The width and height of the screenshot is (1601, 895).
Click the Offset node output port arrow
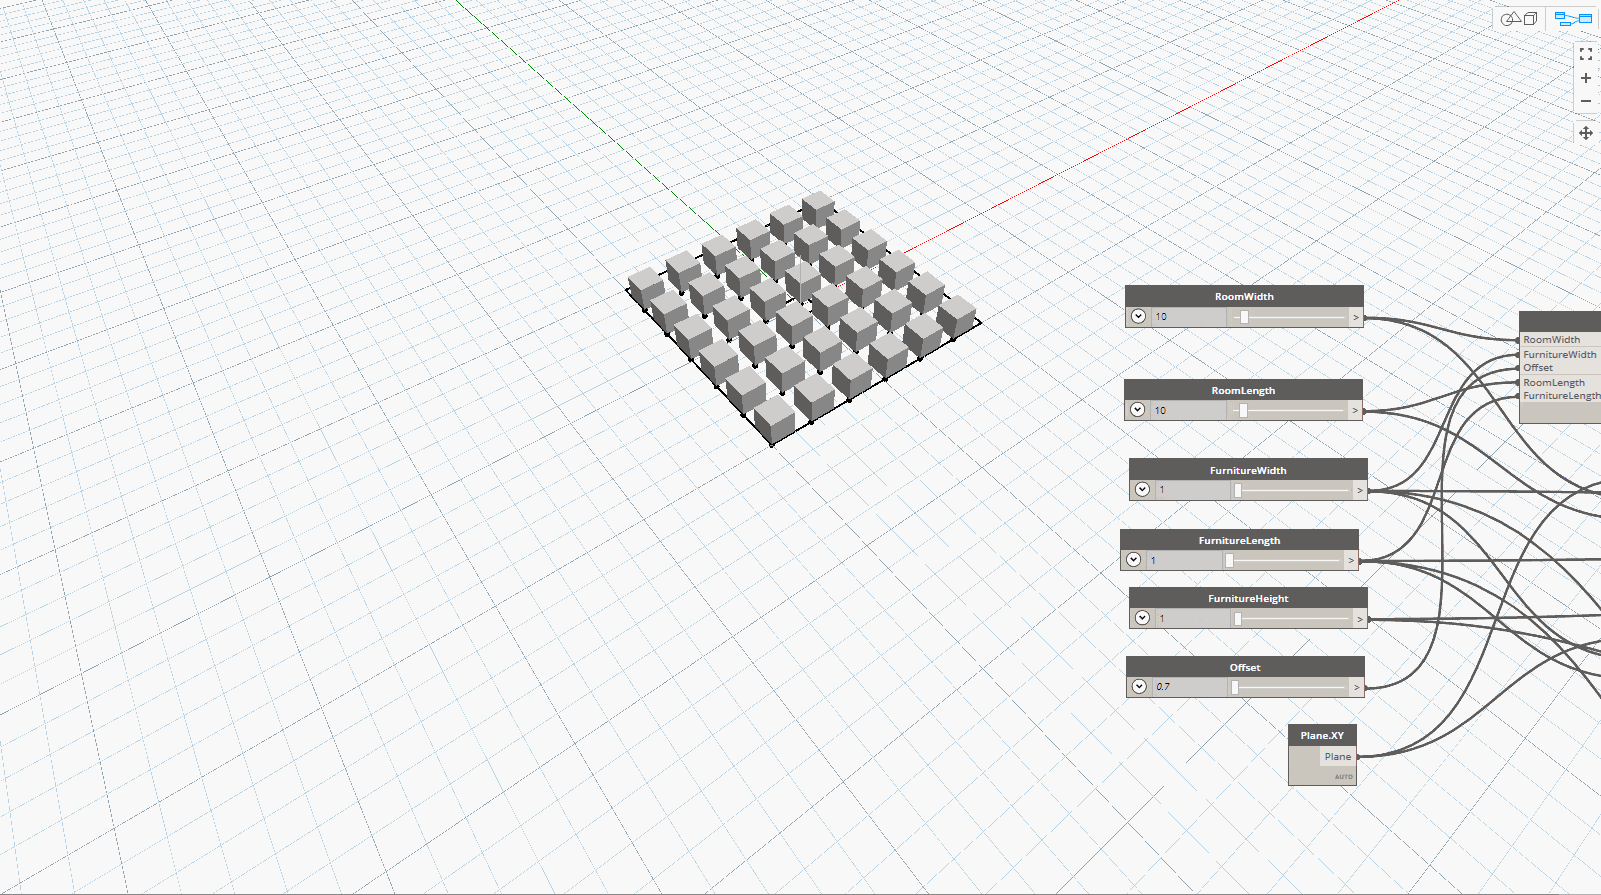[x=1357, y=687]
